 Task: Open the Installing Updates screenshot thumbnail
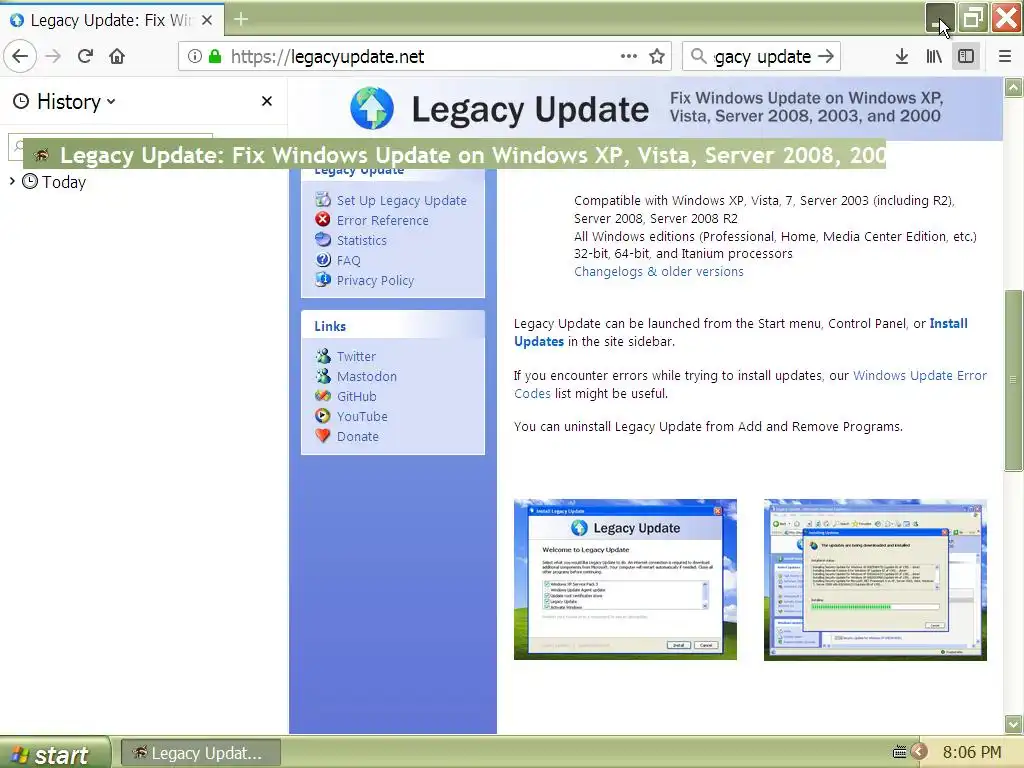click(x=875, y=580)
